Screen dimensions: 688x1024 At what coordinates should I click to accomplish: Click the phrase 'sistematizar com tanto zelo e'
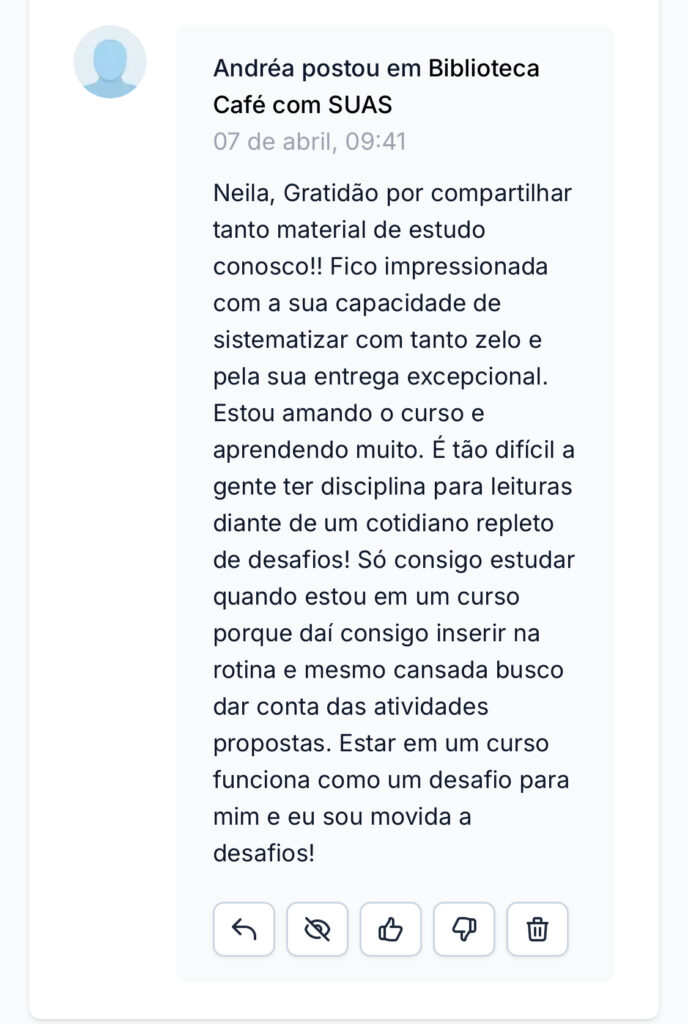[x=377, y=340]
